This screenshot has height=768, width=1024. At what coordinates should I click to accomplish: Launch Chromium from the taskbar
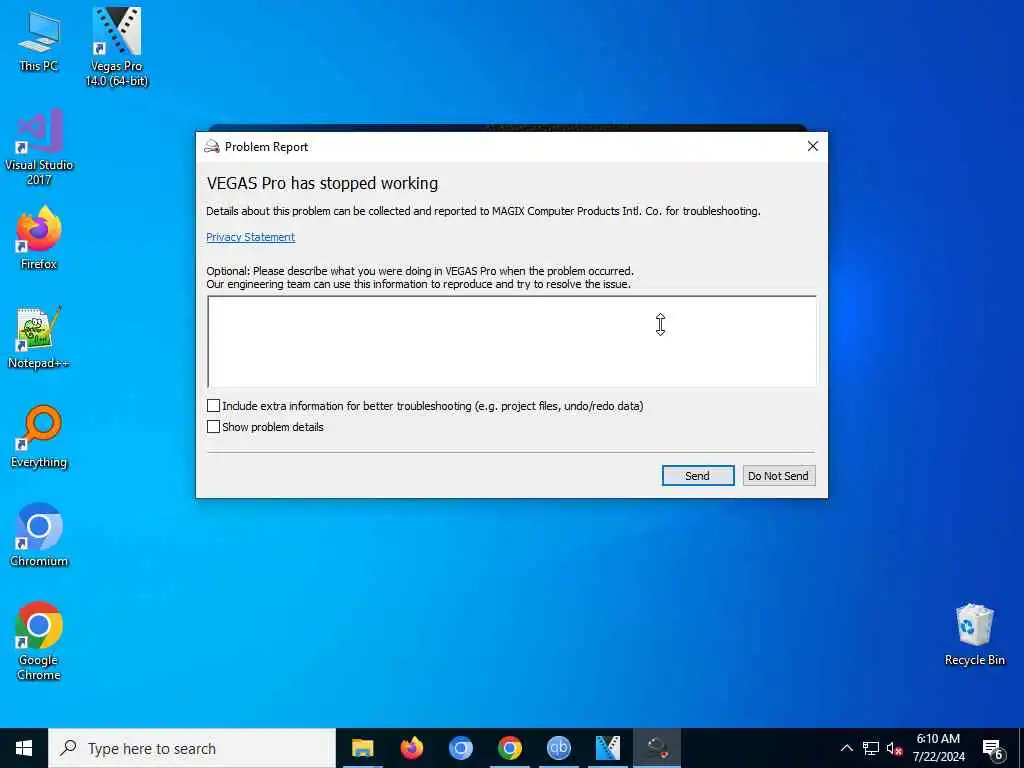(460, 748)
